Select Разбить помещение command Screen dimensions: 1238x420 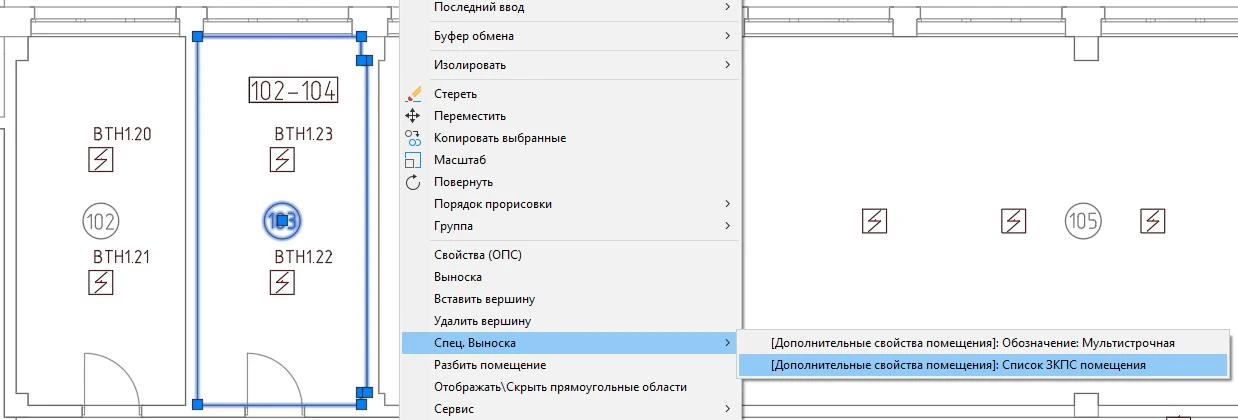click(x=490, y=365)
